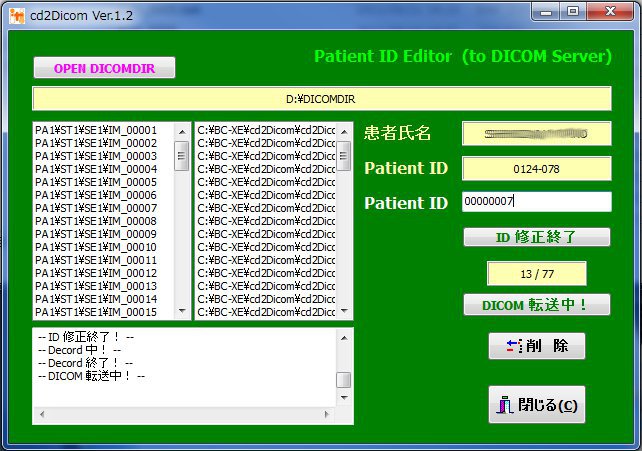
Task: Select PA1¥ST1¥SE1¥IM_00012 in file list
Action: coord(96,273)
